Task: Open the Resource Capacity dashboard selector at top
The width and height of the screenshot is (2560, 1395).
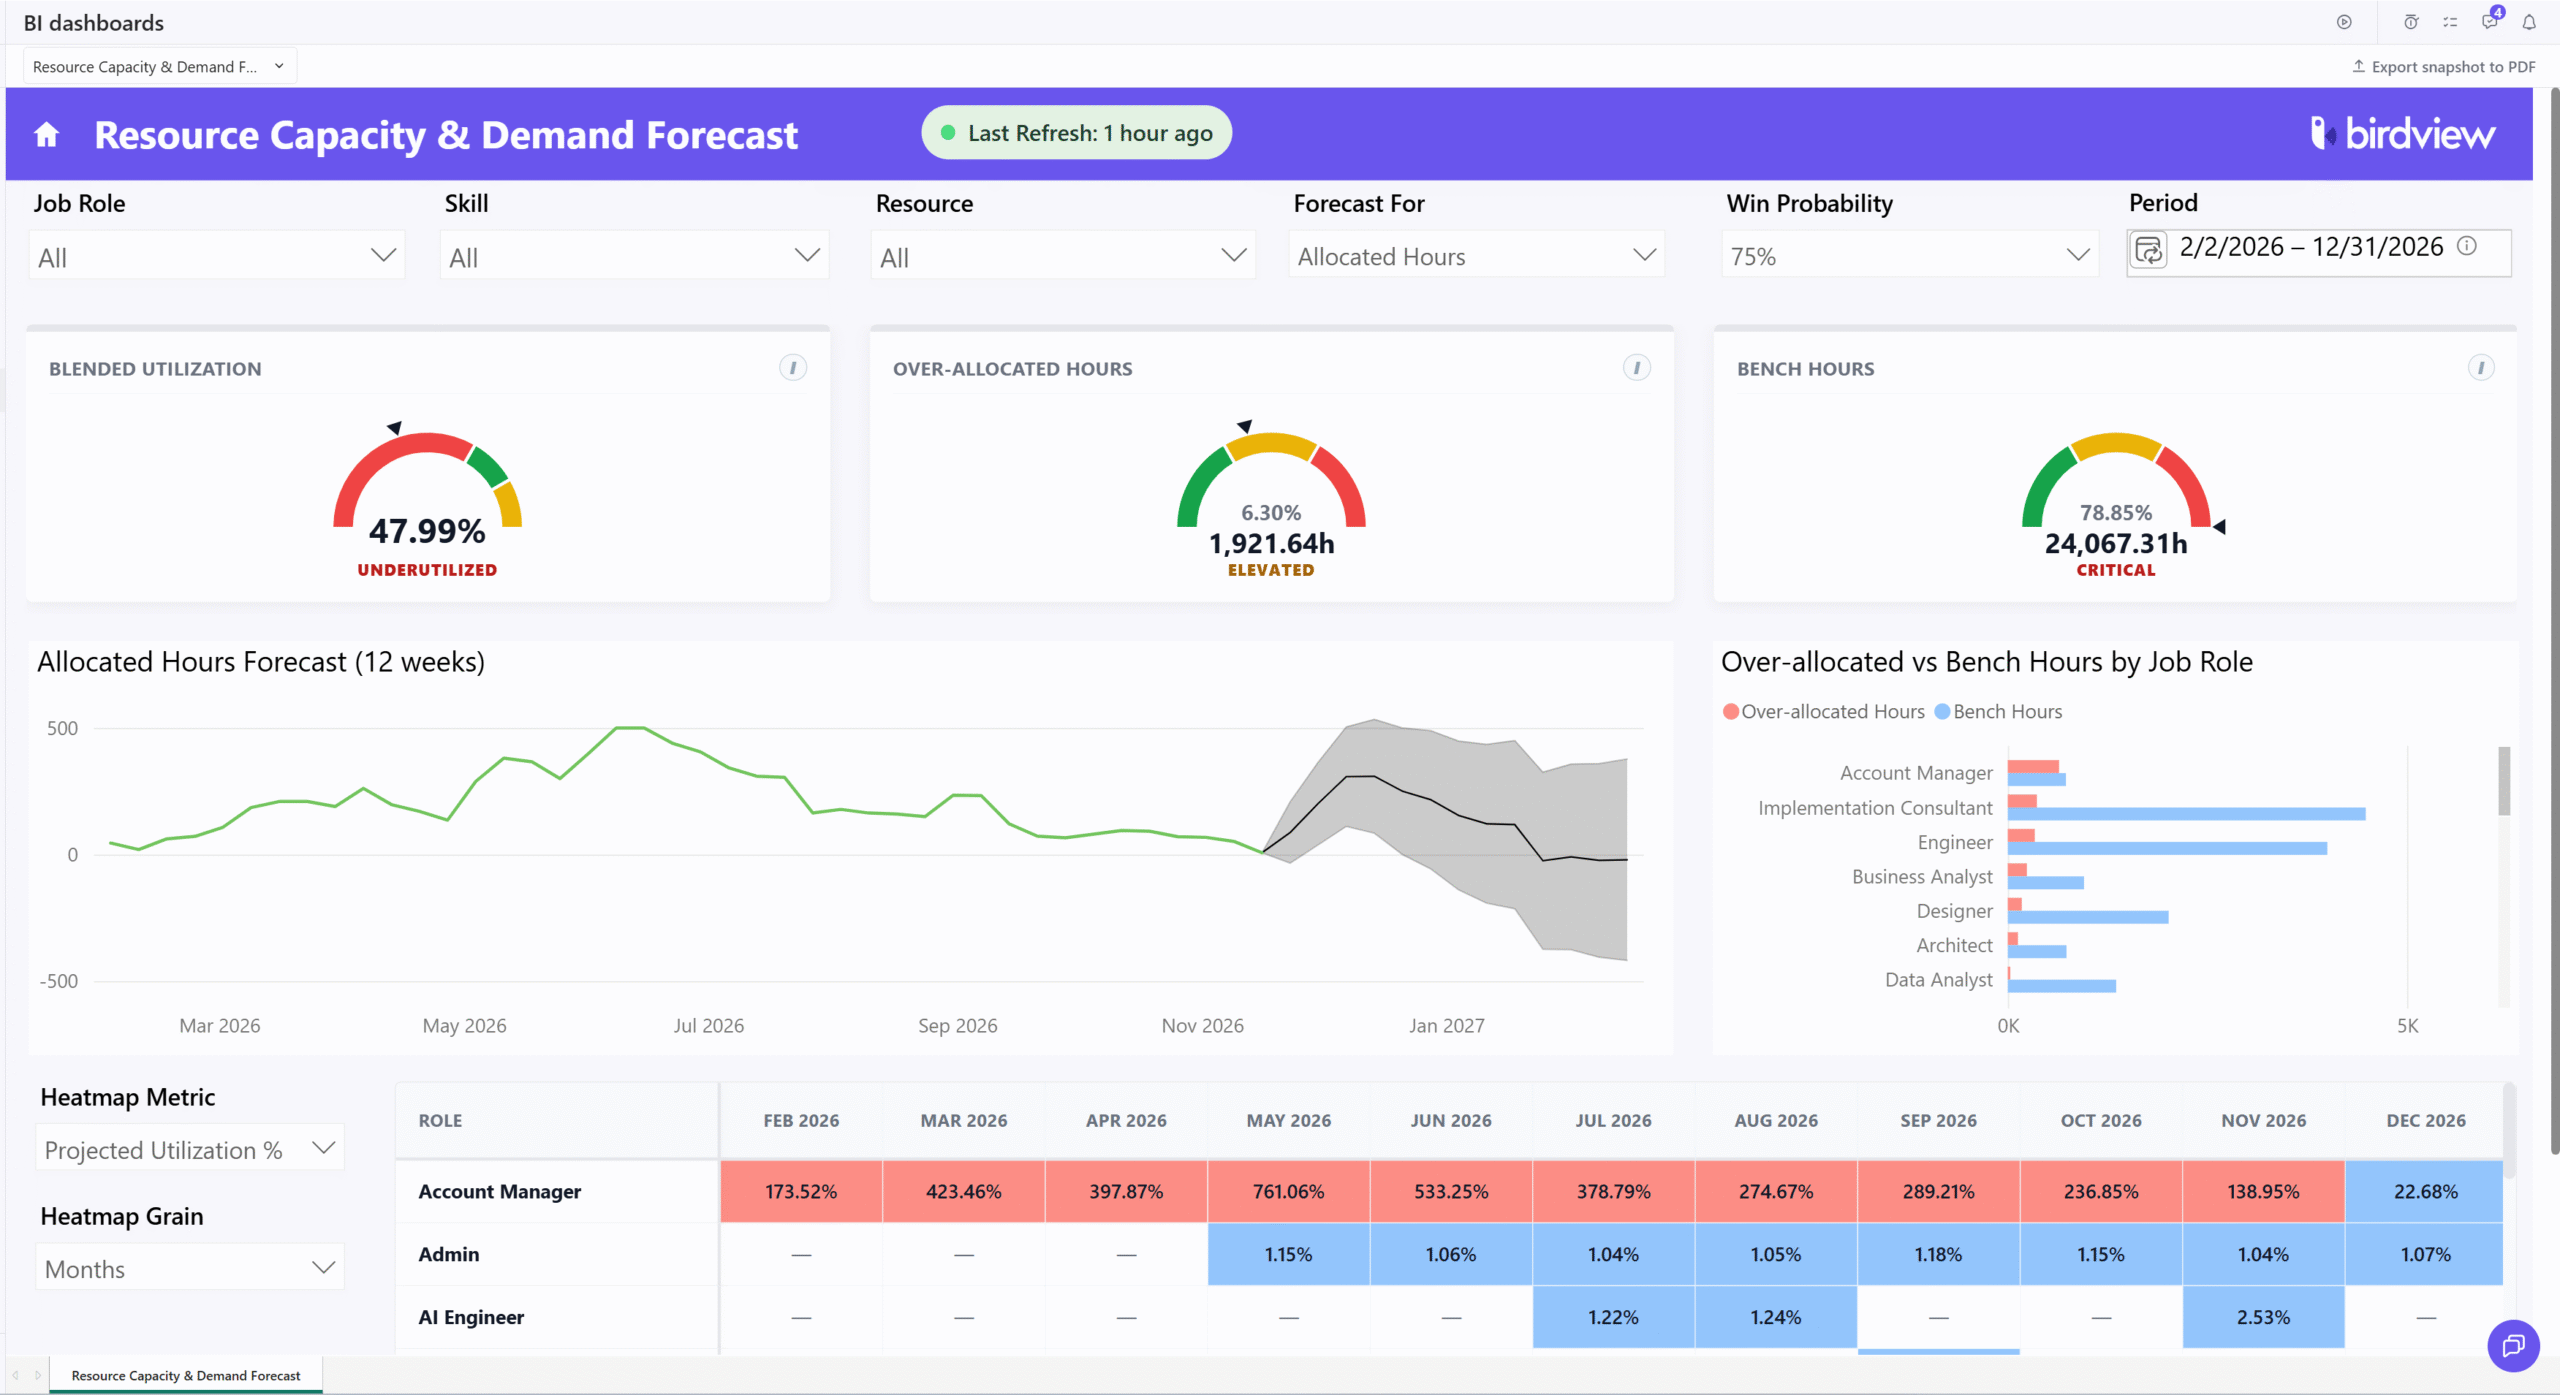Action: (159, 67)
